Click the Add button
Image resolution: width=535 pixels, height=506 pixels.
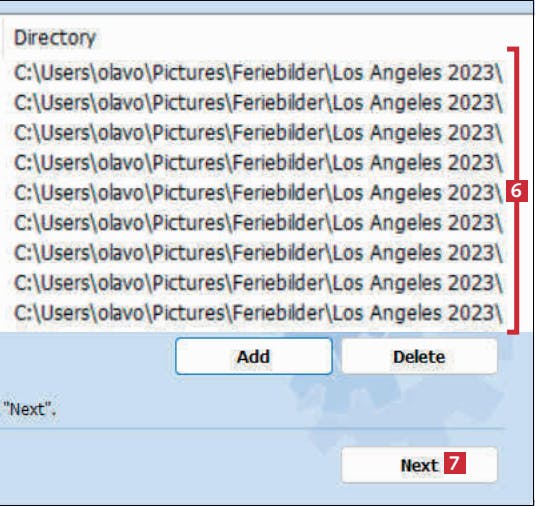click(254, 357)
